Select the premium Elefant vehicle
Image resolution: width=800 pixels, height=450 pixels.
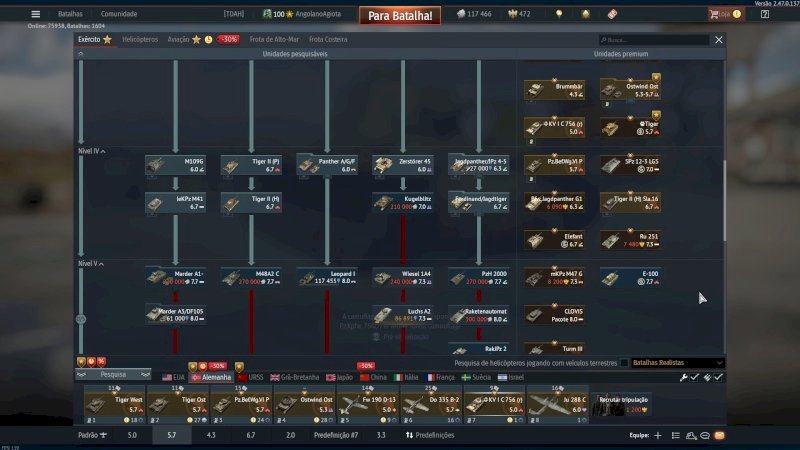point(555,240)
